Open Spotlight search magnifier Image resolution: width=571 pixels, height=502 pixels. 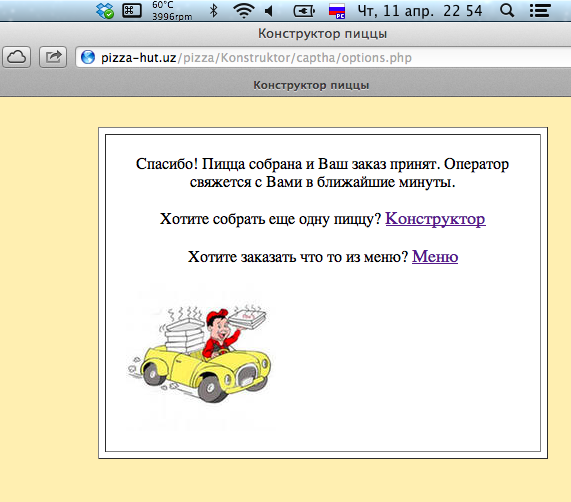(507, 11)
